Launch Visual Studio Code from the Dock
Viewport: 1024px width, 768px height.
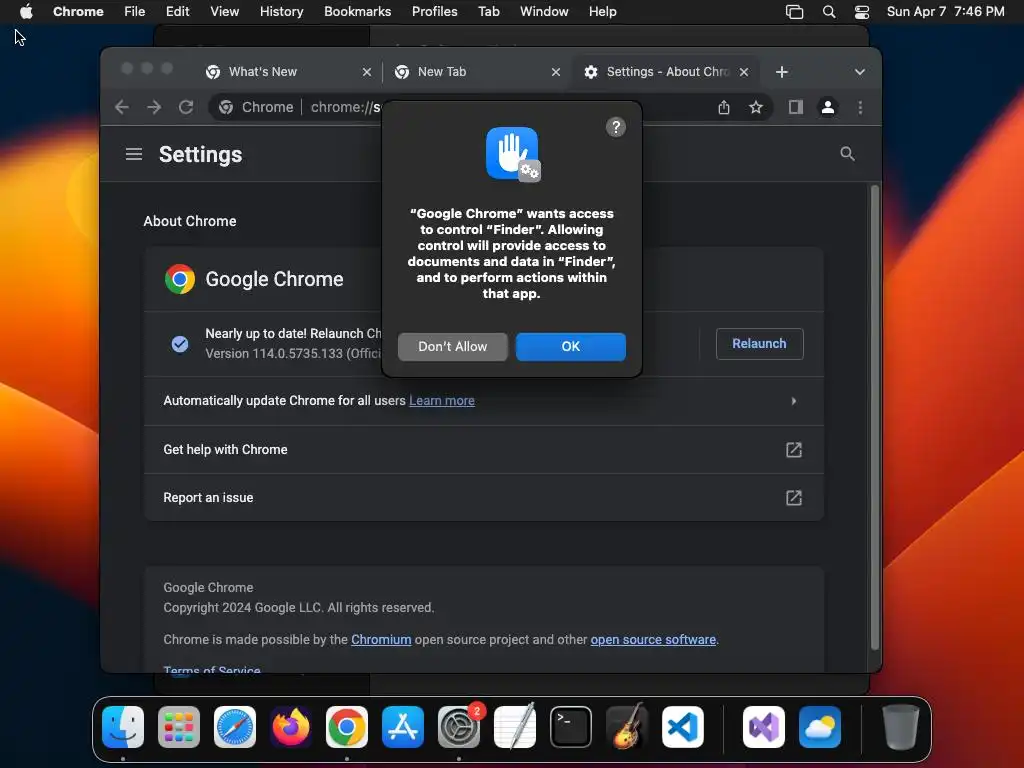[x=682, y=727]
